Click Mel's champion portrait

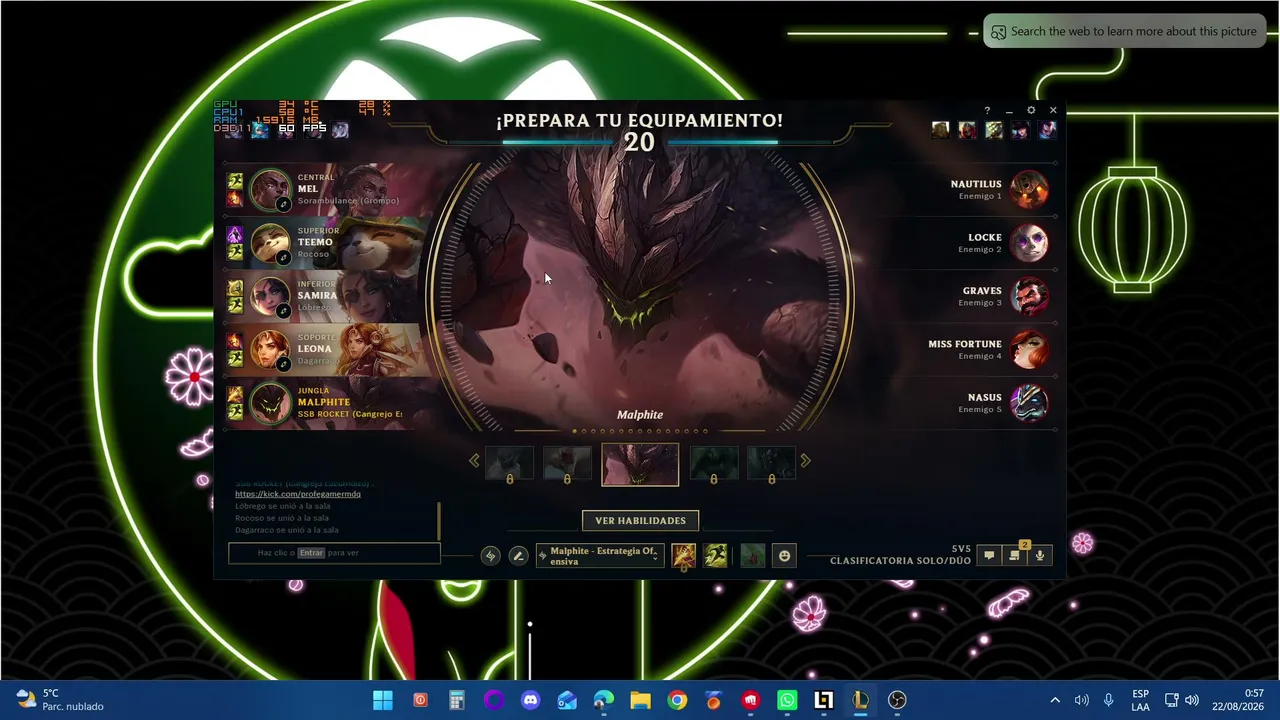pos(269,189)
